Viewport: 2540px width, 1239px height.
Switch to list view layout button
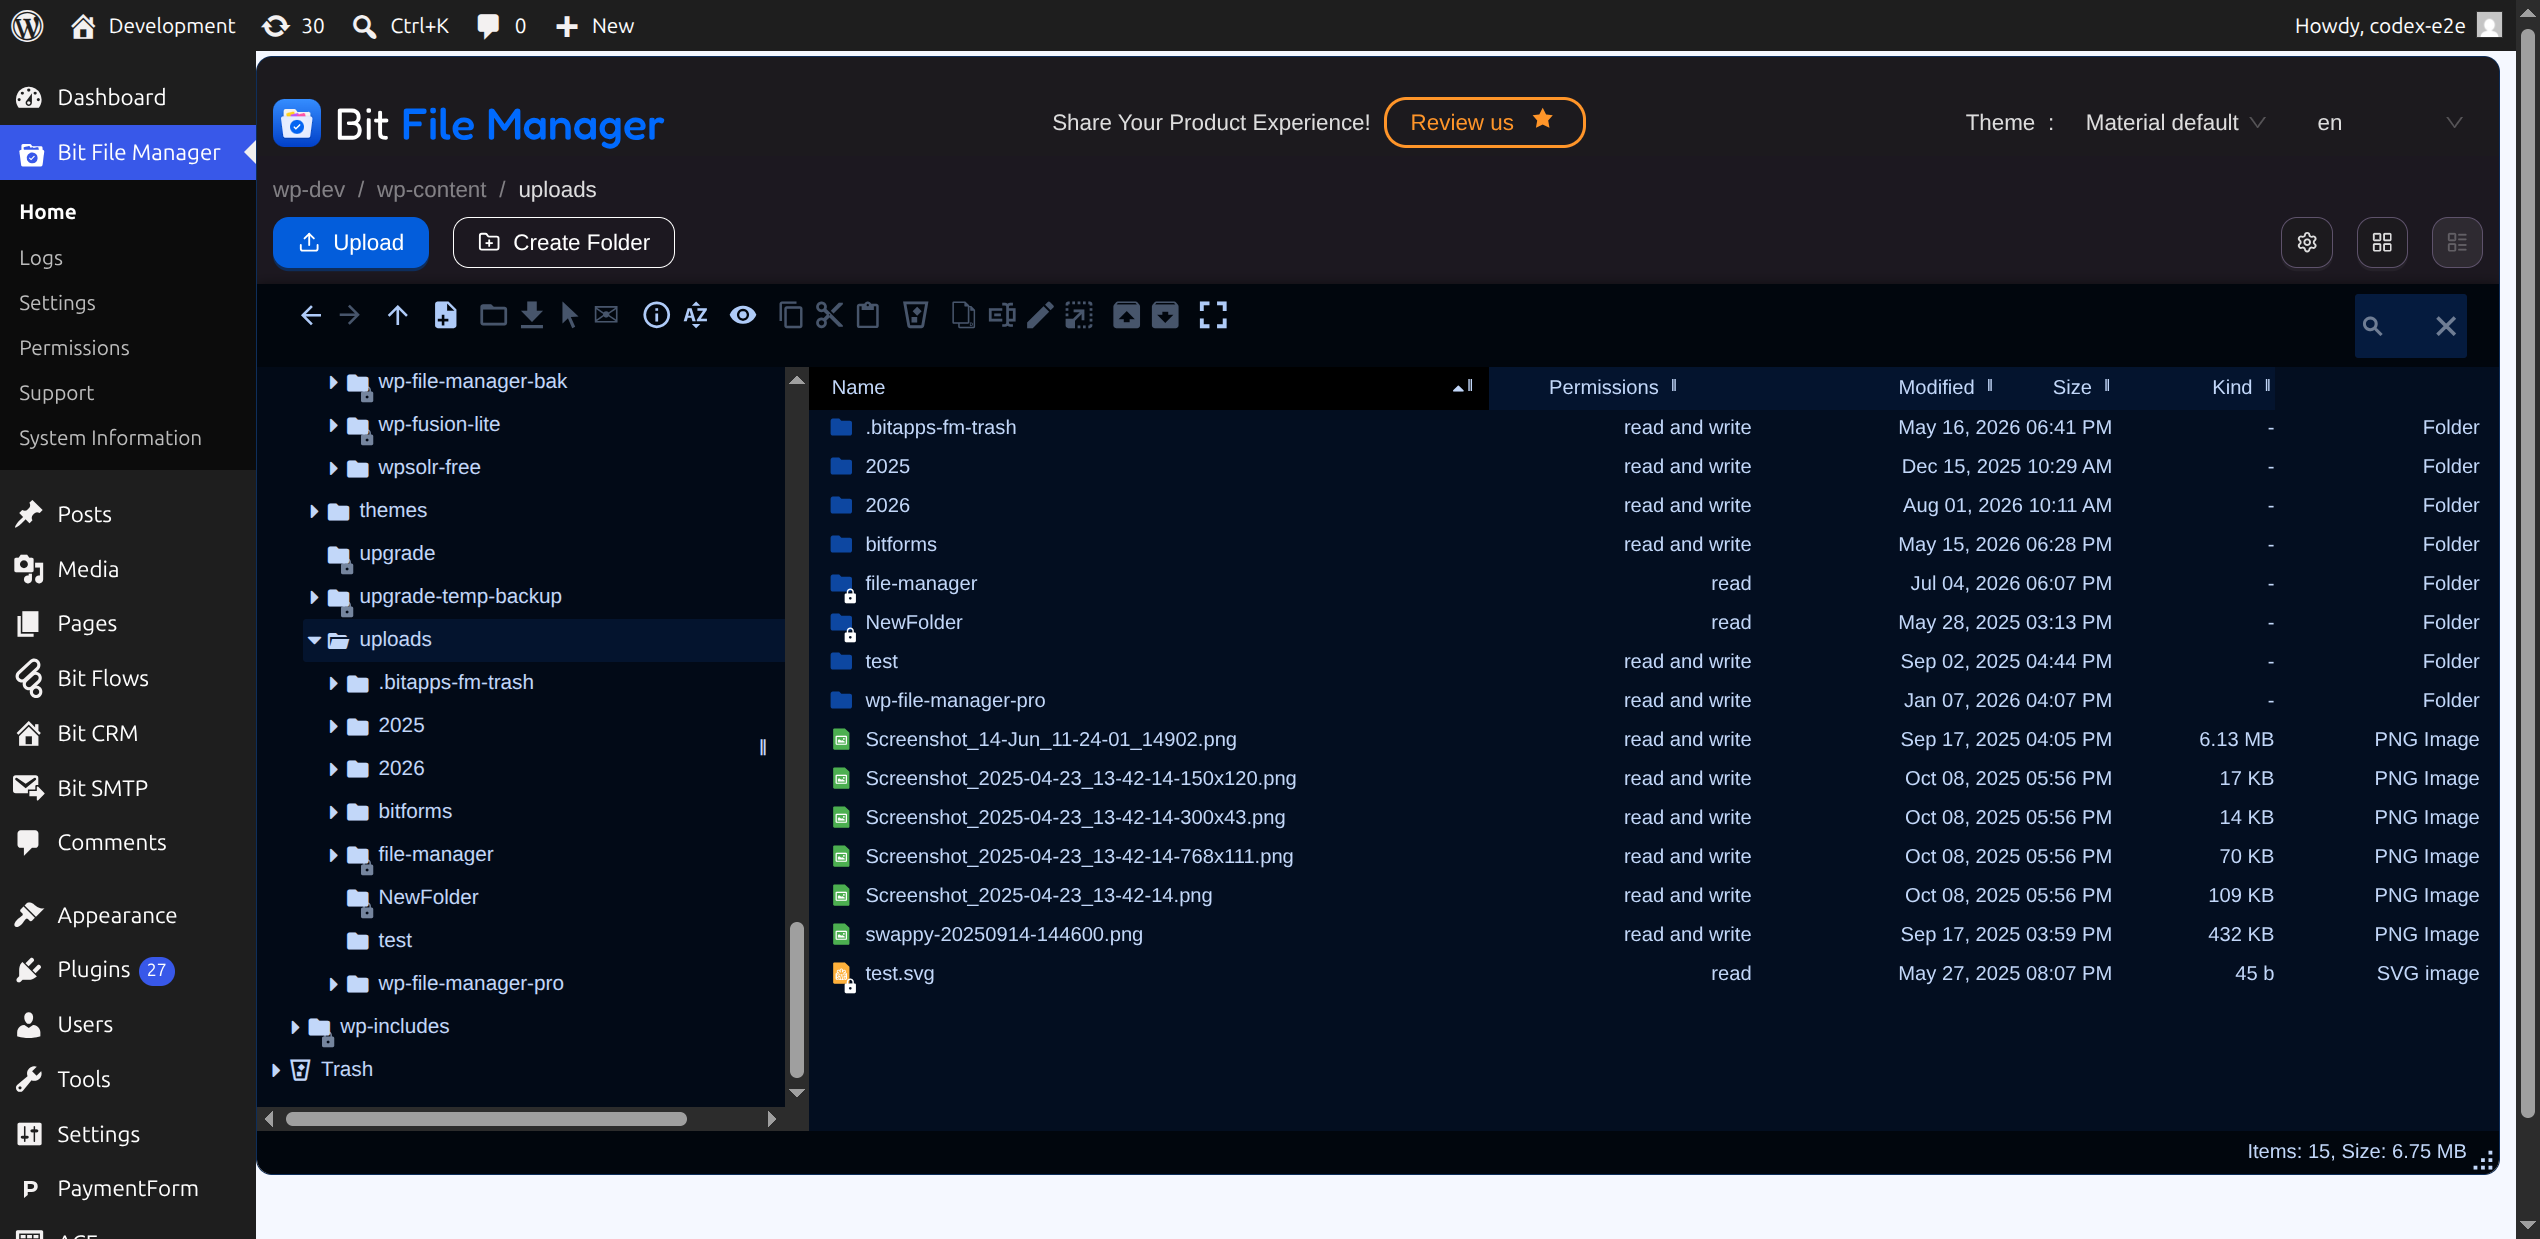(x=2457, y=243)
